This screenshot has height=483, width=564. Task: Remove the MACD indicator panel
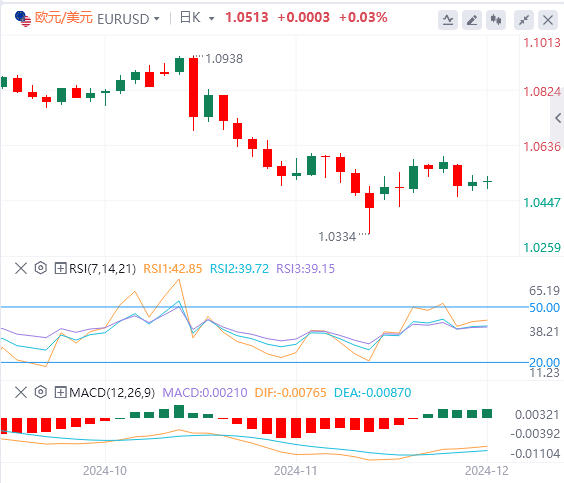tap(21, 392)
